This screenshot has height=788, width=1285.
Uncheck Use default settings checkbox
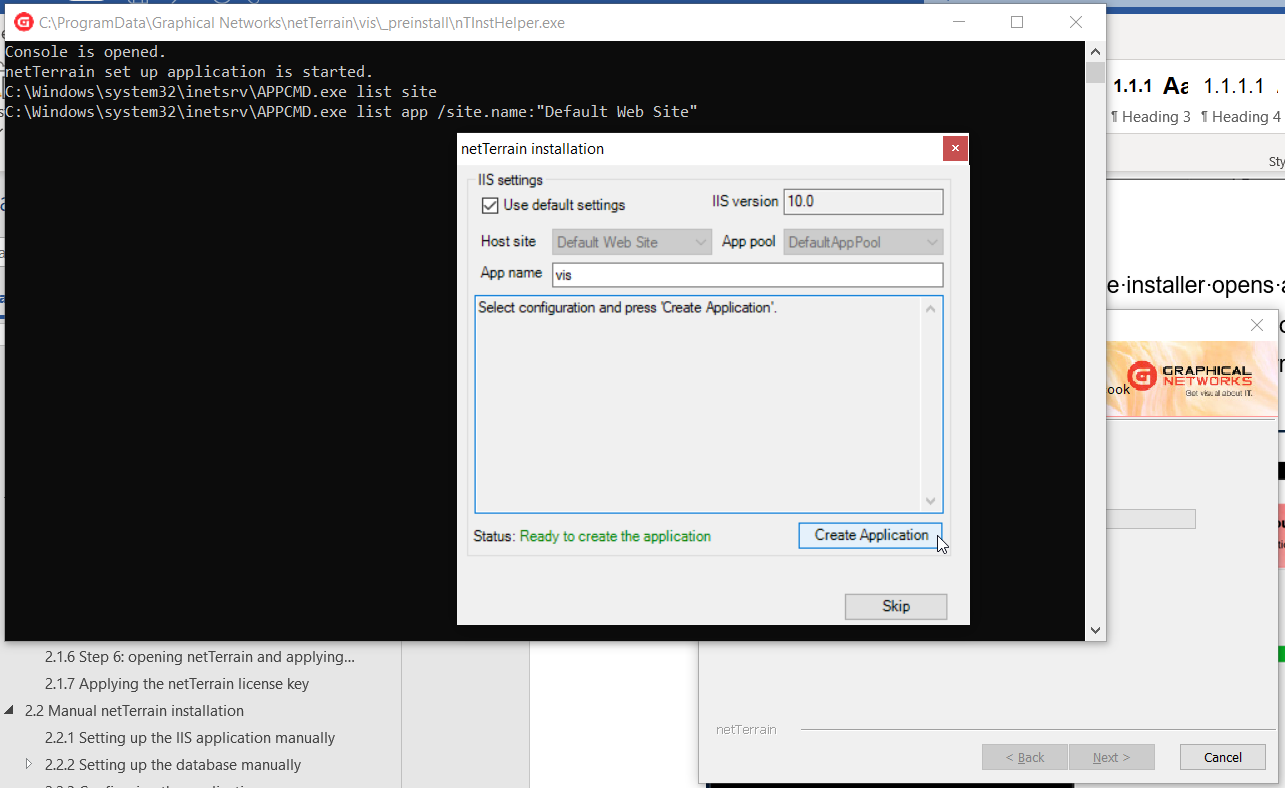(x=490, y=205)
